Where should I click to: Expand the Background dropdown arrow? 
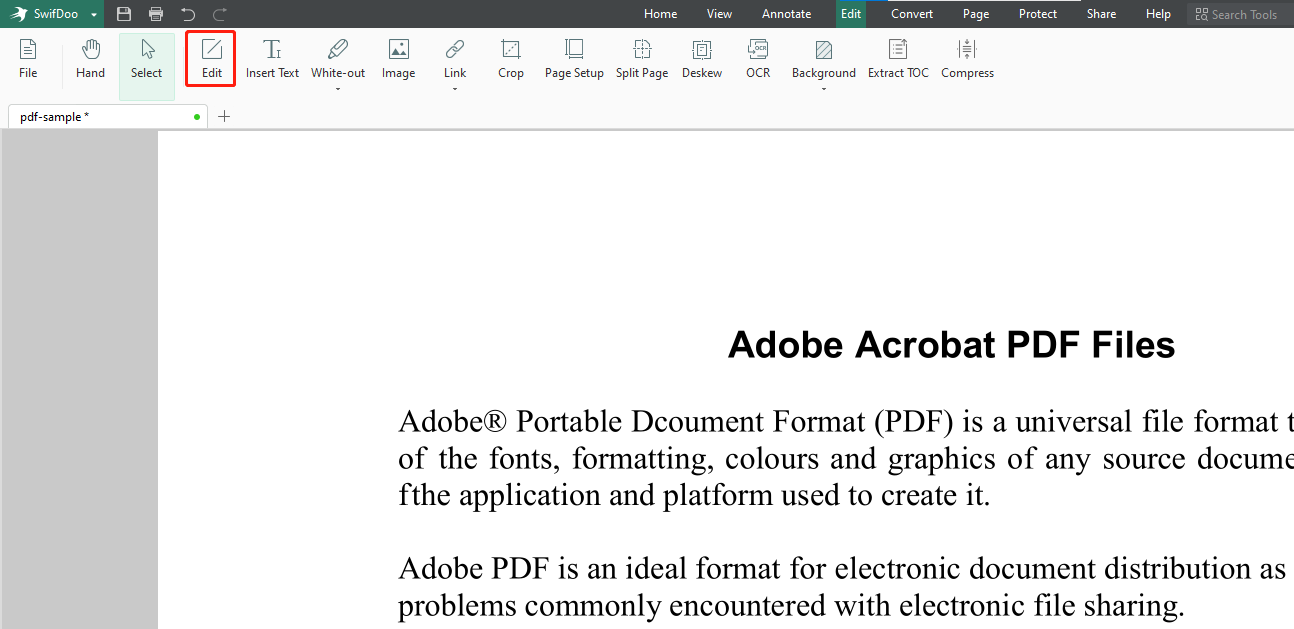(x=824, y=89)
